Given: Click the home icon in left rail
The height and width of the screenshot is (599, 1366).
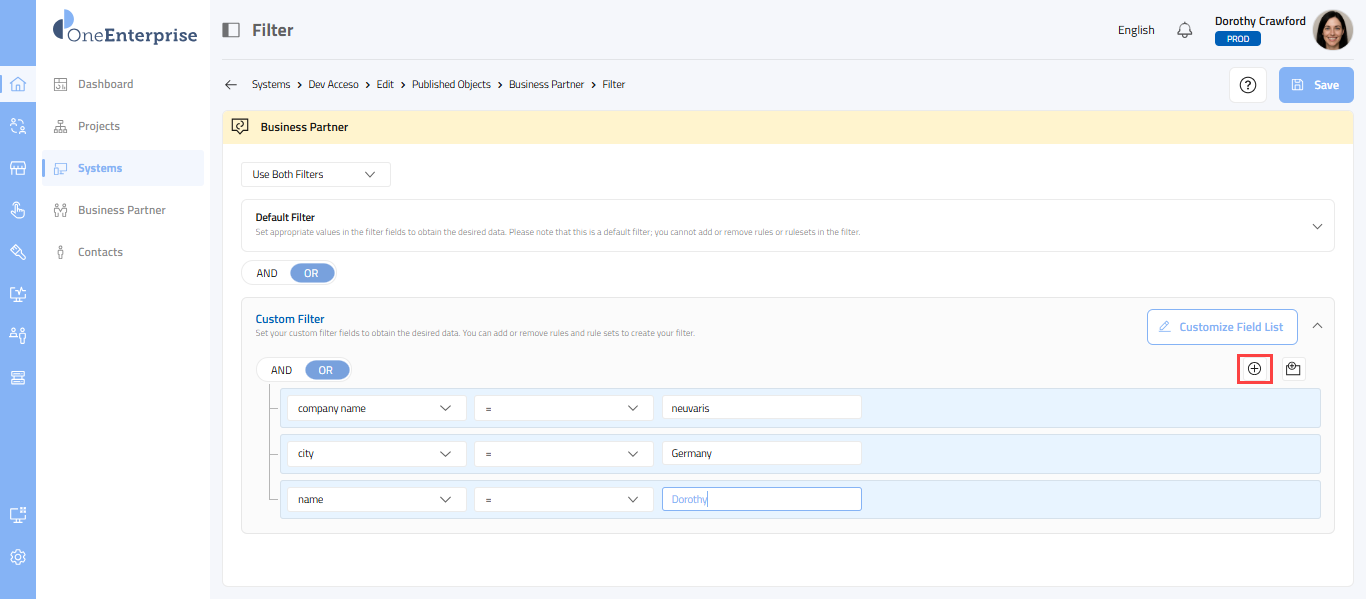Looking at the screenshot, I should [x=18, y=84].
